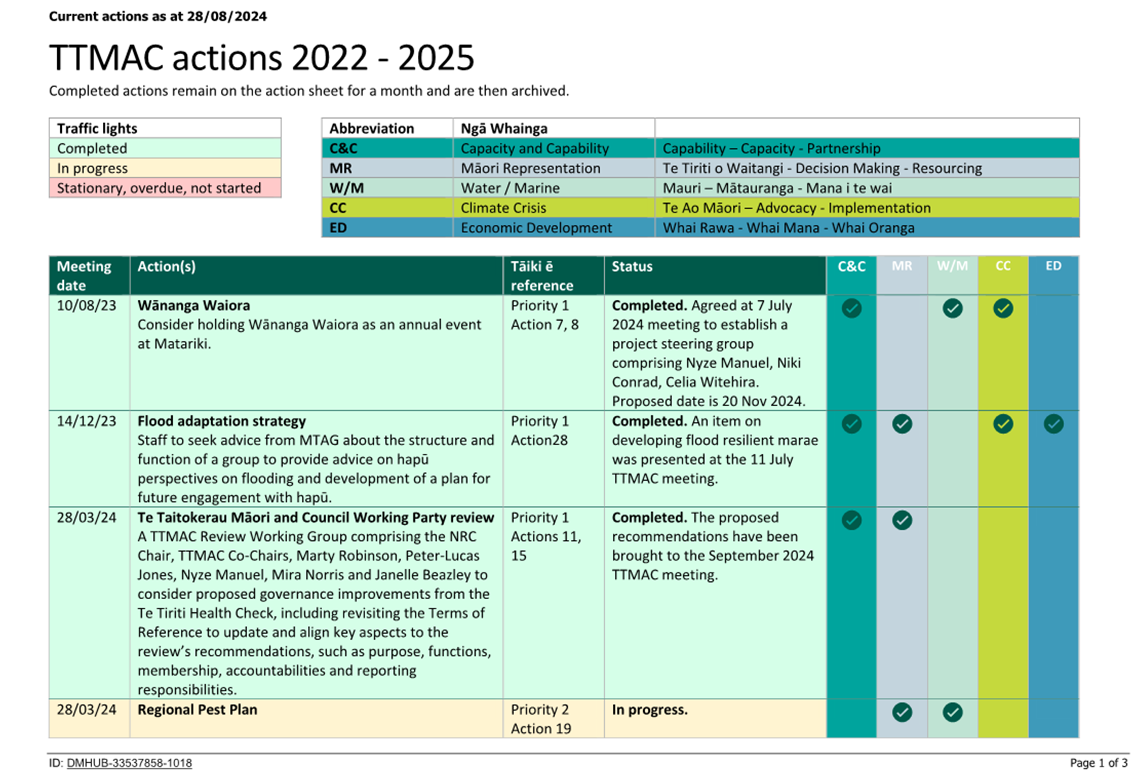This screenshot has height=783, width=1135.
Task: Select the MR checkmark for Flood adaptation strategy
Action: point(902,424)
